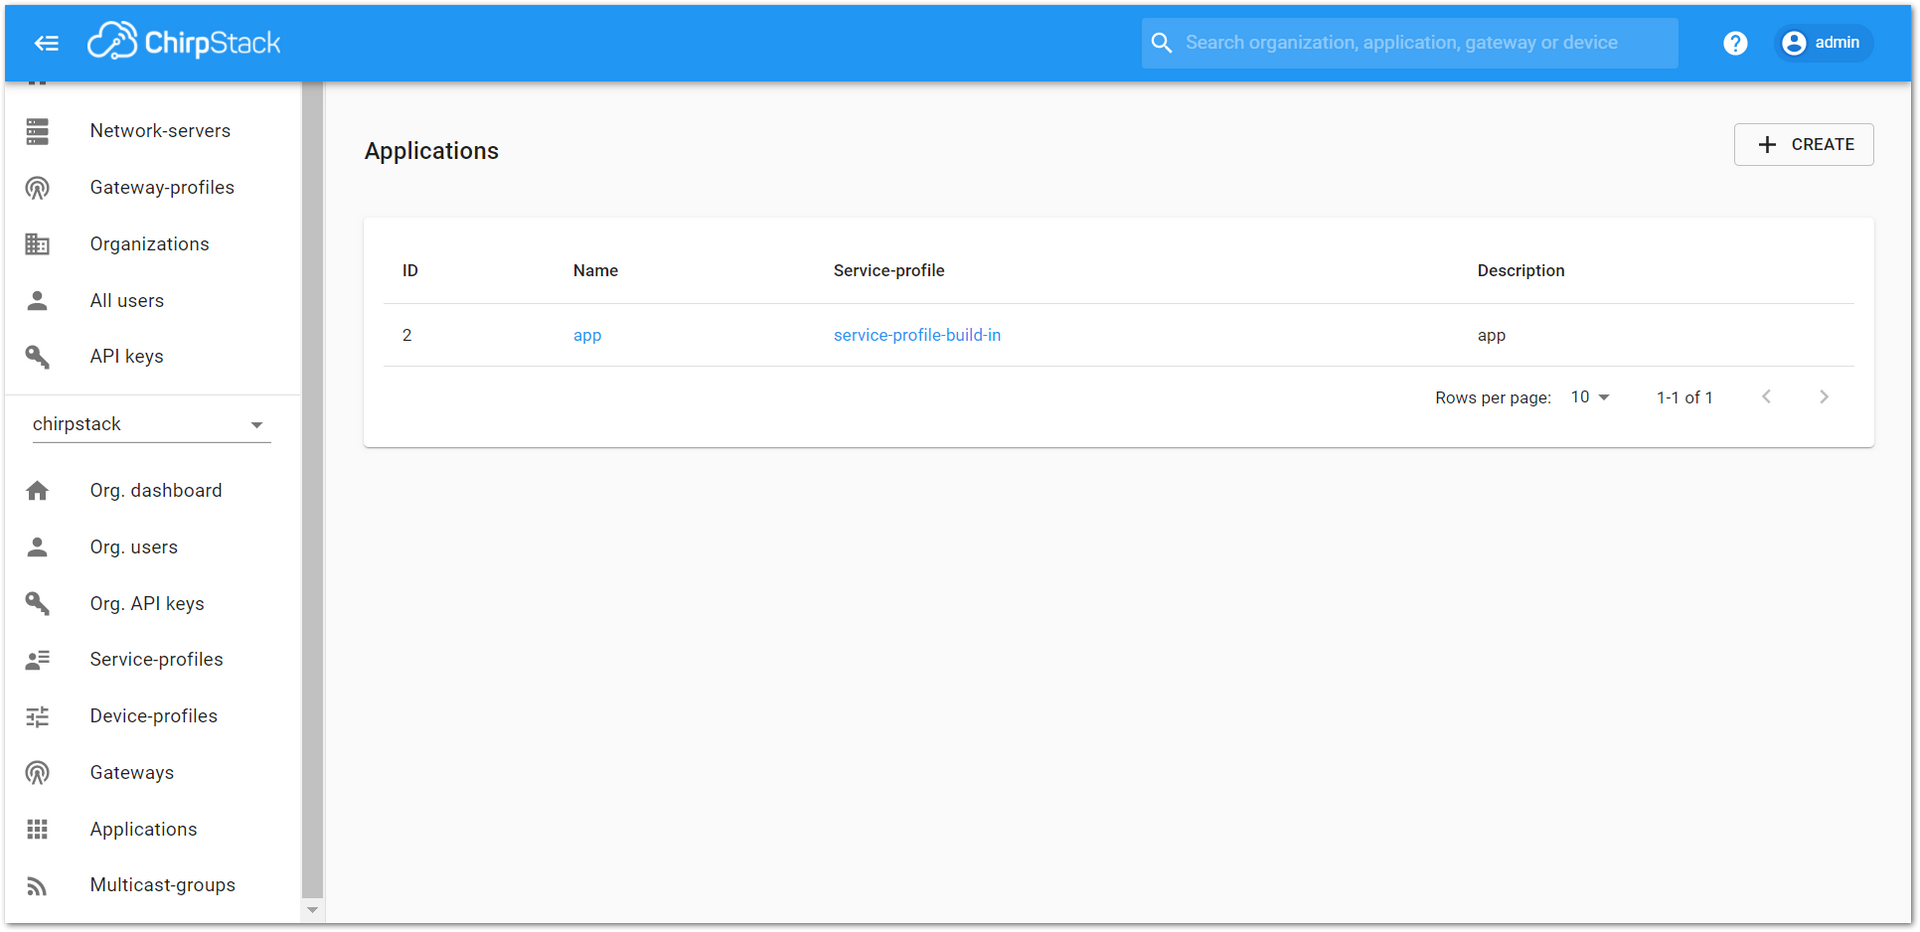Open Network-servers menu item
Screen dimensions: 1920x932
160,131
